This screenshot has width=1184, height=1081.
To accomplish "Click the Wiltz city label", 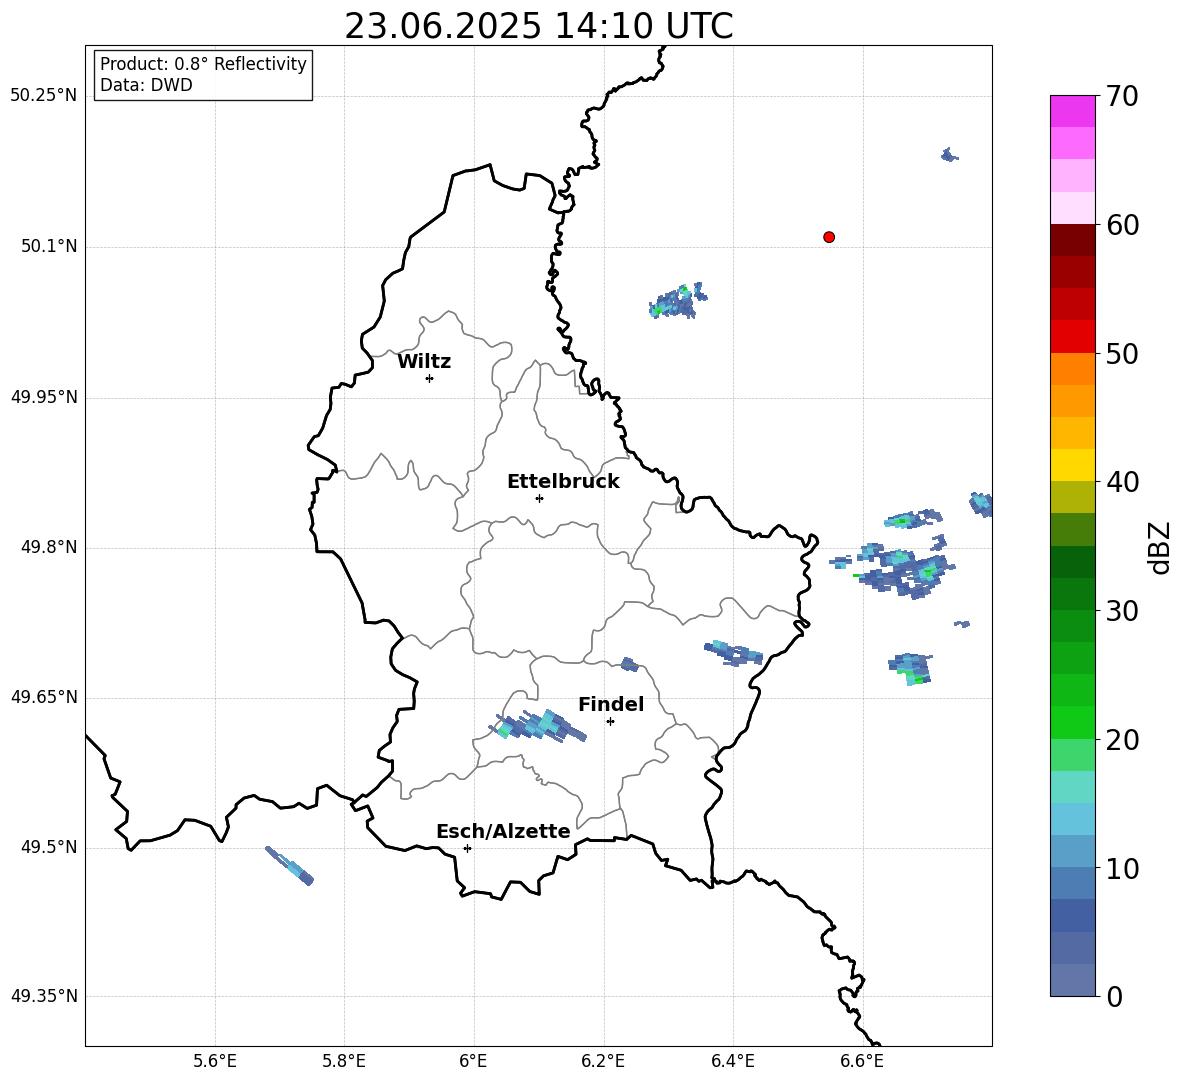I will pos(424,362).
